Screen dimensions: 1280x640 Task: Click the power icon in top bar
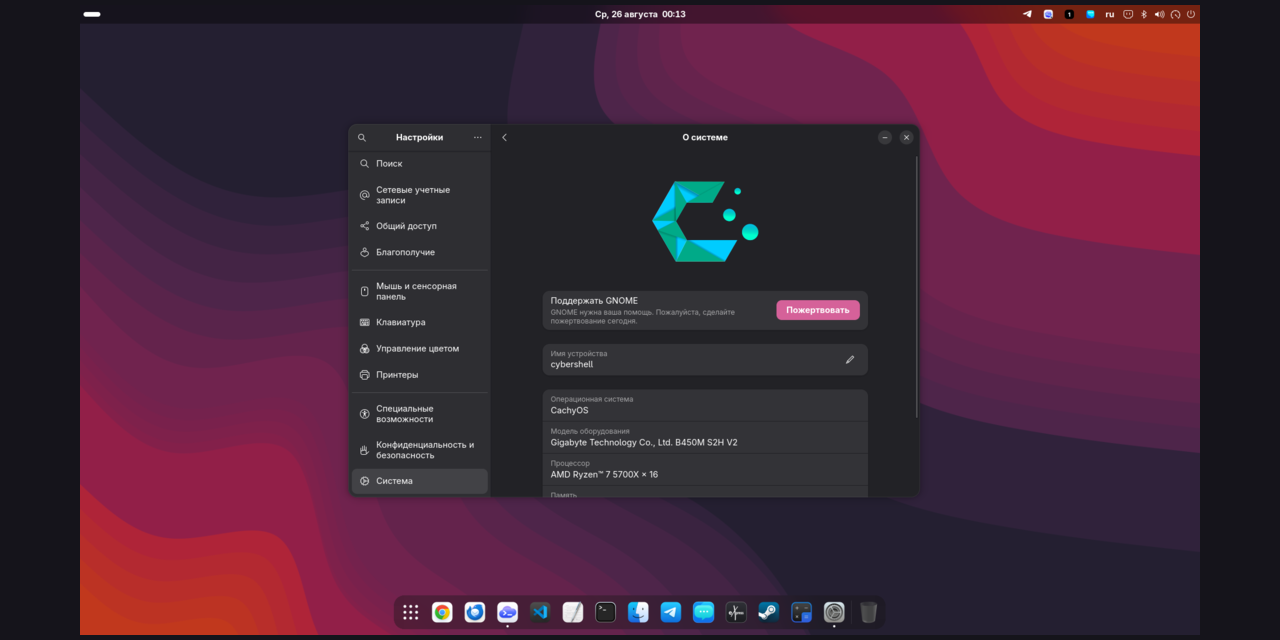tap(1190, 14)
